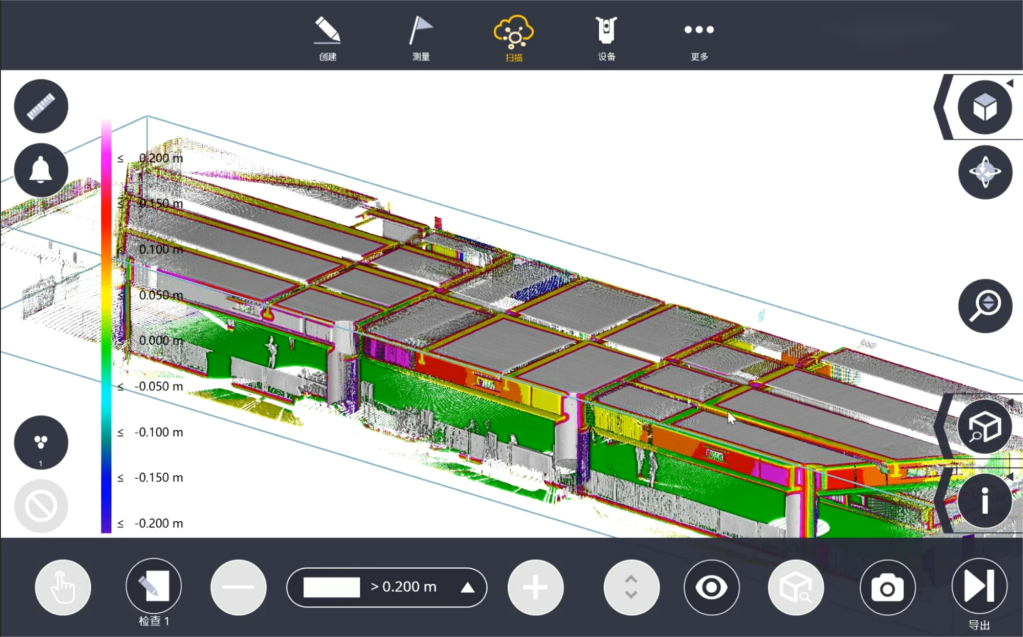Click the -0.200 m legend label
Screen dimensions: 1023x637
(x=159, y=523)
